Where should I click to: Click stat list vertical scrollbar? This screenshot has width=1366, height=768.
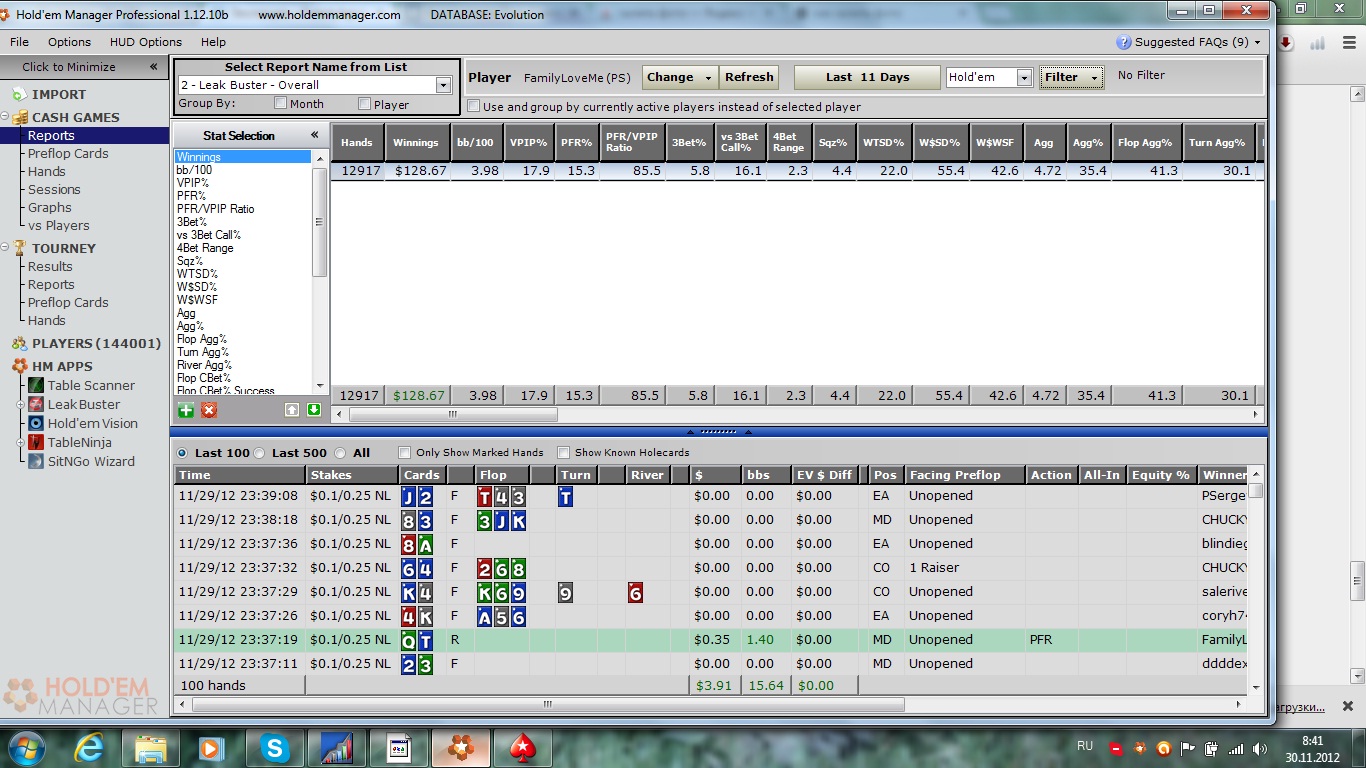point(319,223)
